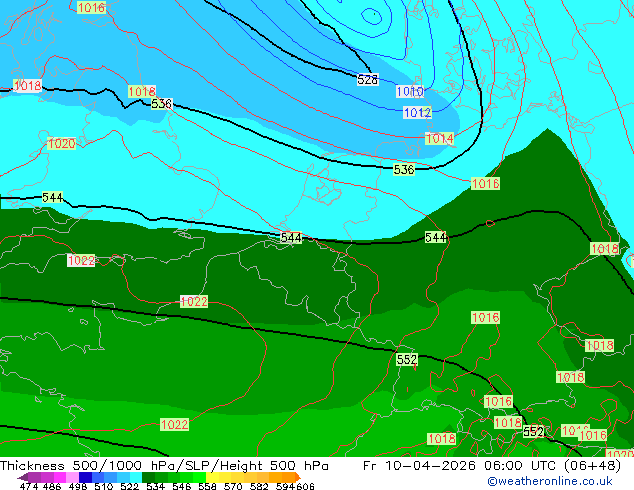Click the magenta-pink legend swatch before 498
The width and height of the screenshot is (634, 490).
point(60,477)
